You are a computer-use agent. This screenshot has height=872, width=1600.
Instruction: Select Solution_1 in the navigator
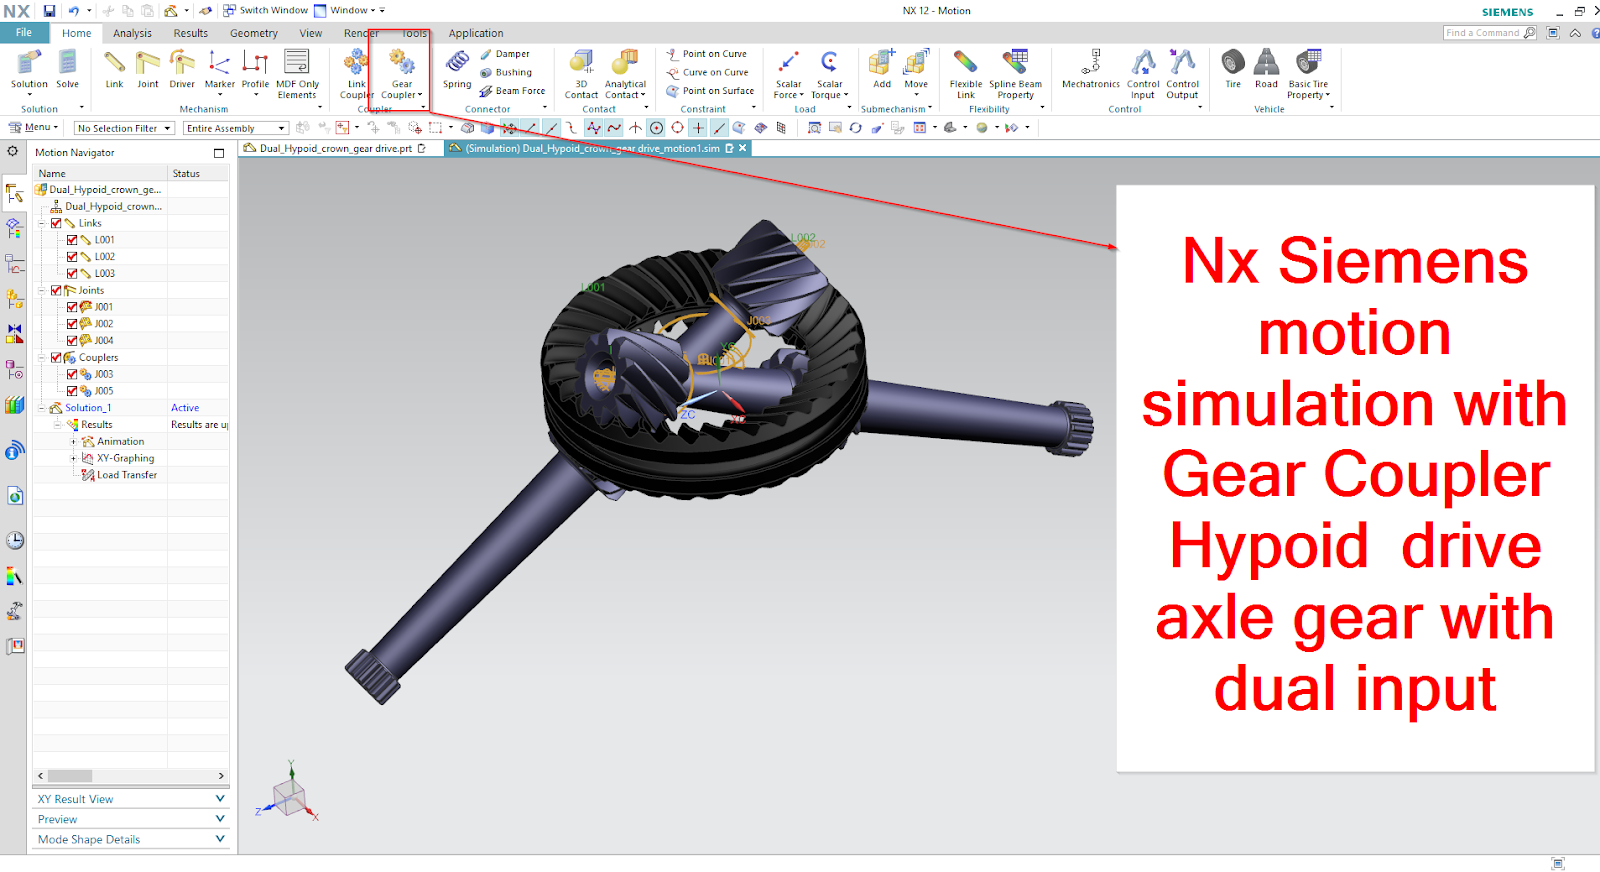pos(88,408)
